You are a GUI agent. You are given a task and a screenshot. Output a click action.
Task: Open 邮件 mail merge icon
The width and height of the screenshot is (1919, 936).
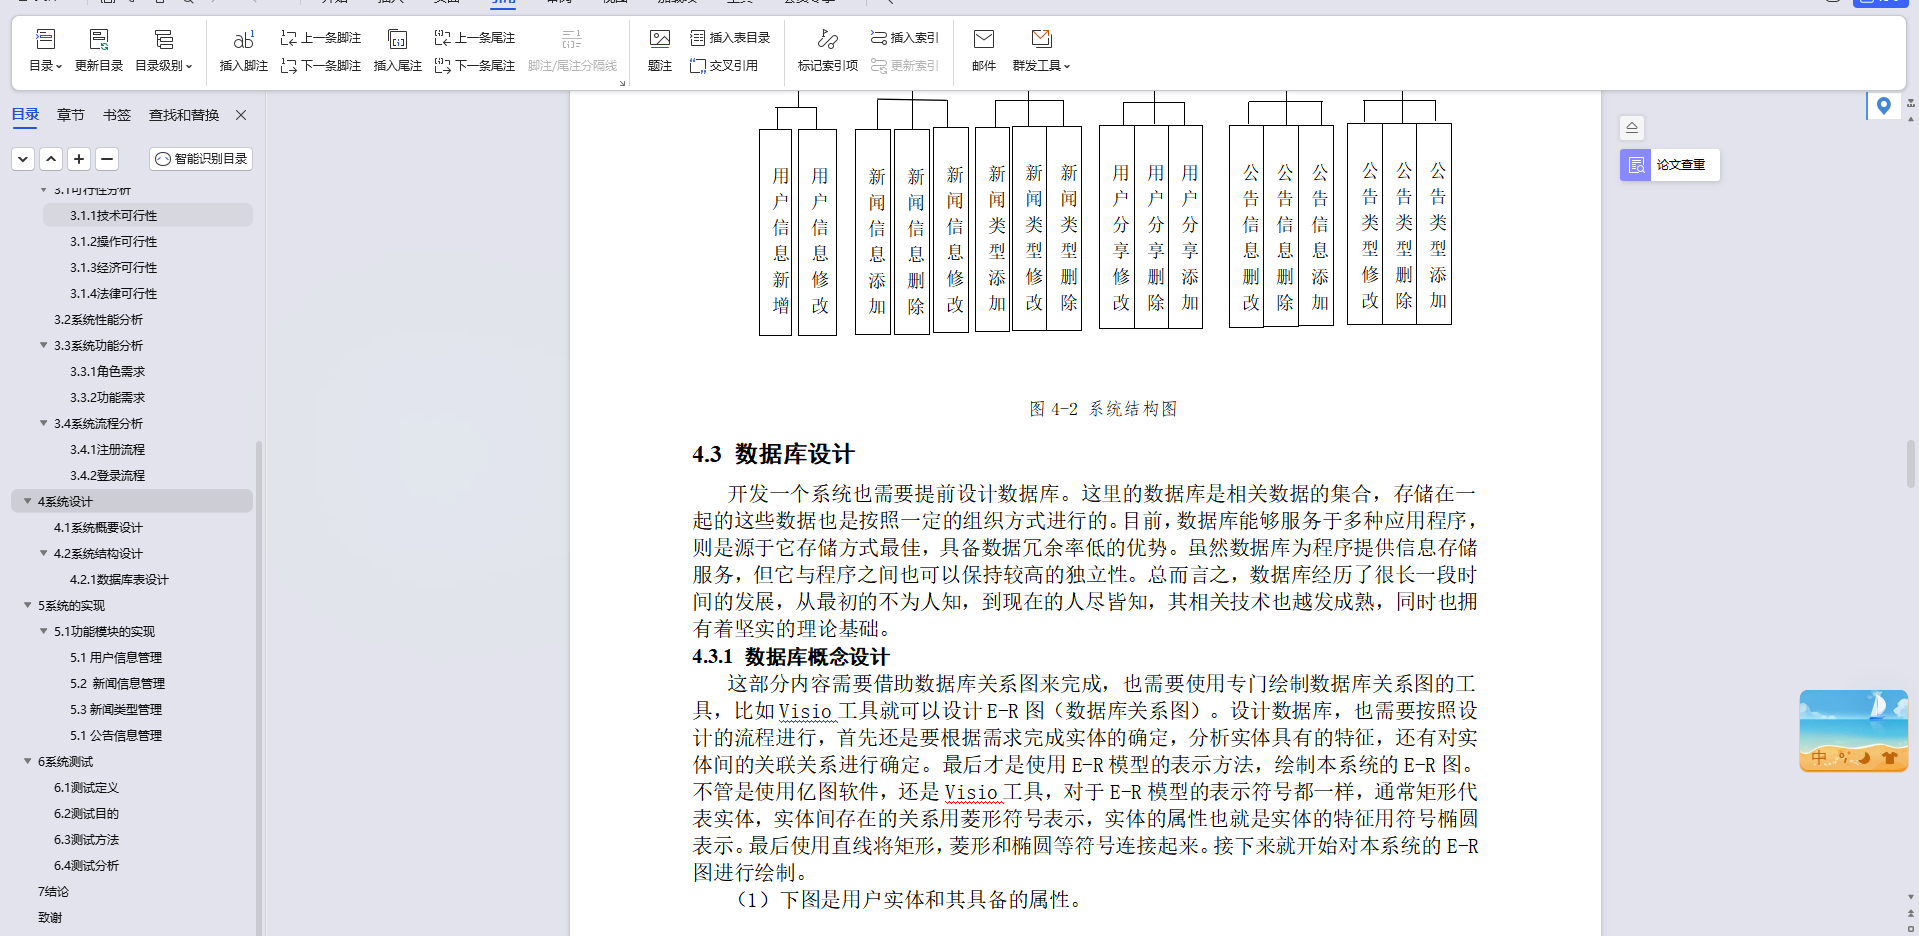point(984,50)
